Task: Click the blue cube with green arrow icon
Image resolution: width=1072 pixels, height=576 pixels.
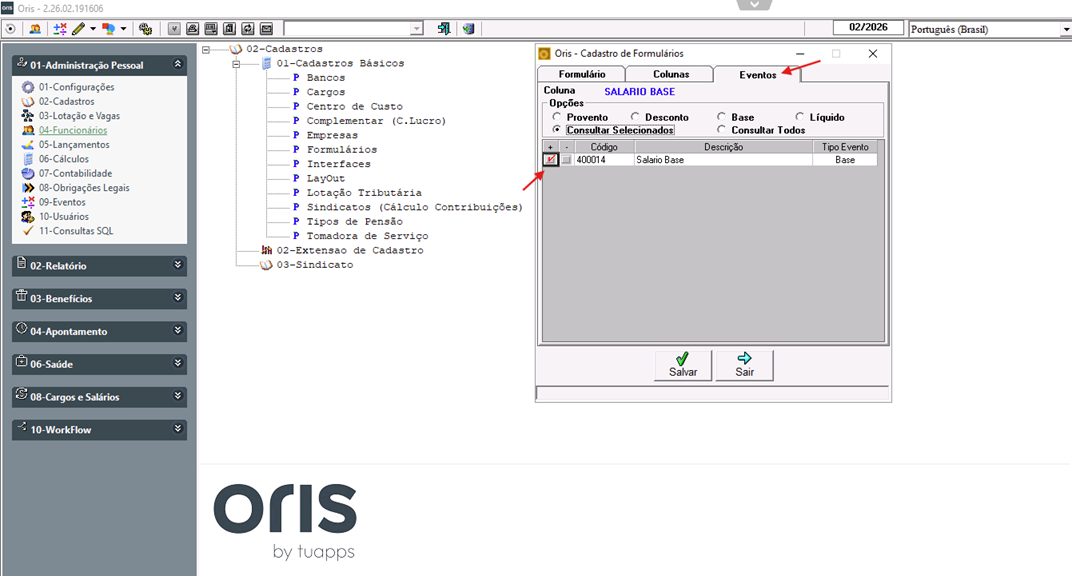Action: (468, 29)
